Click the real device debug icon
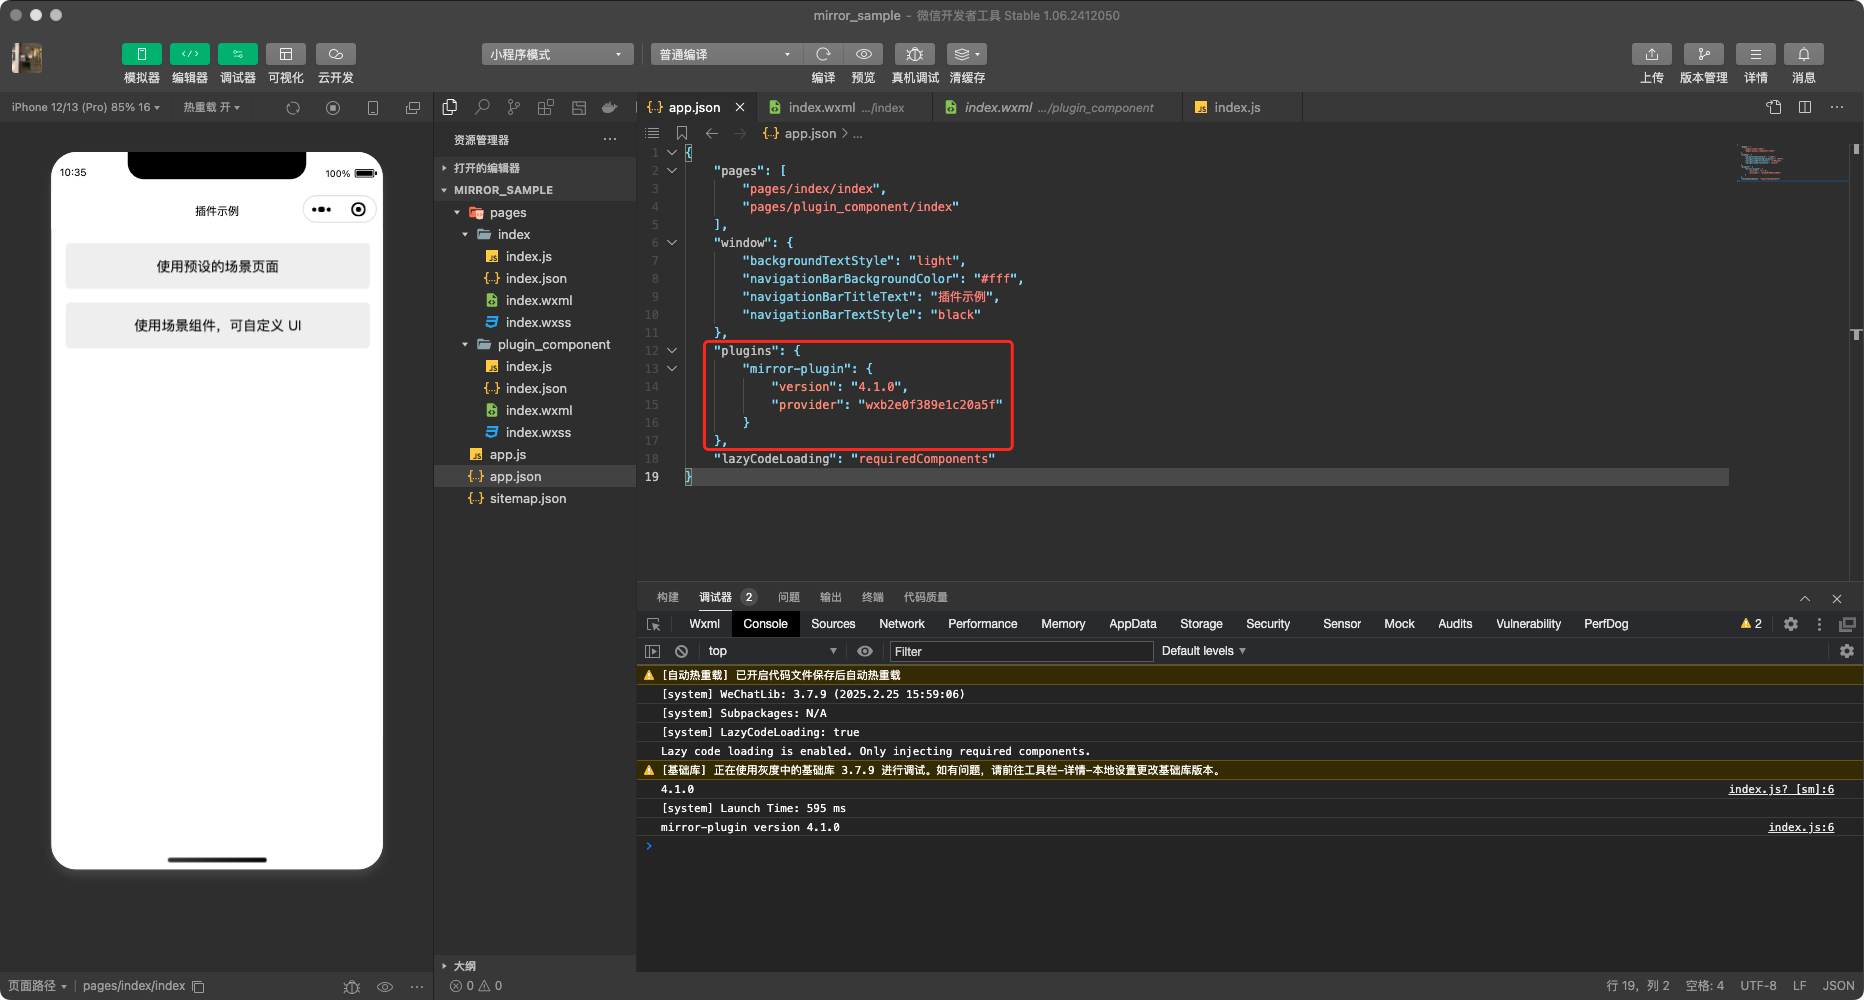Screen dimensions: 1864x1000 914,54
